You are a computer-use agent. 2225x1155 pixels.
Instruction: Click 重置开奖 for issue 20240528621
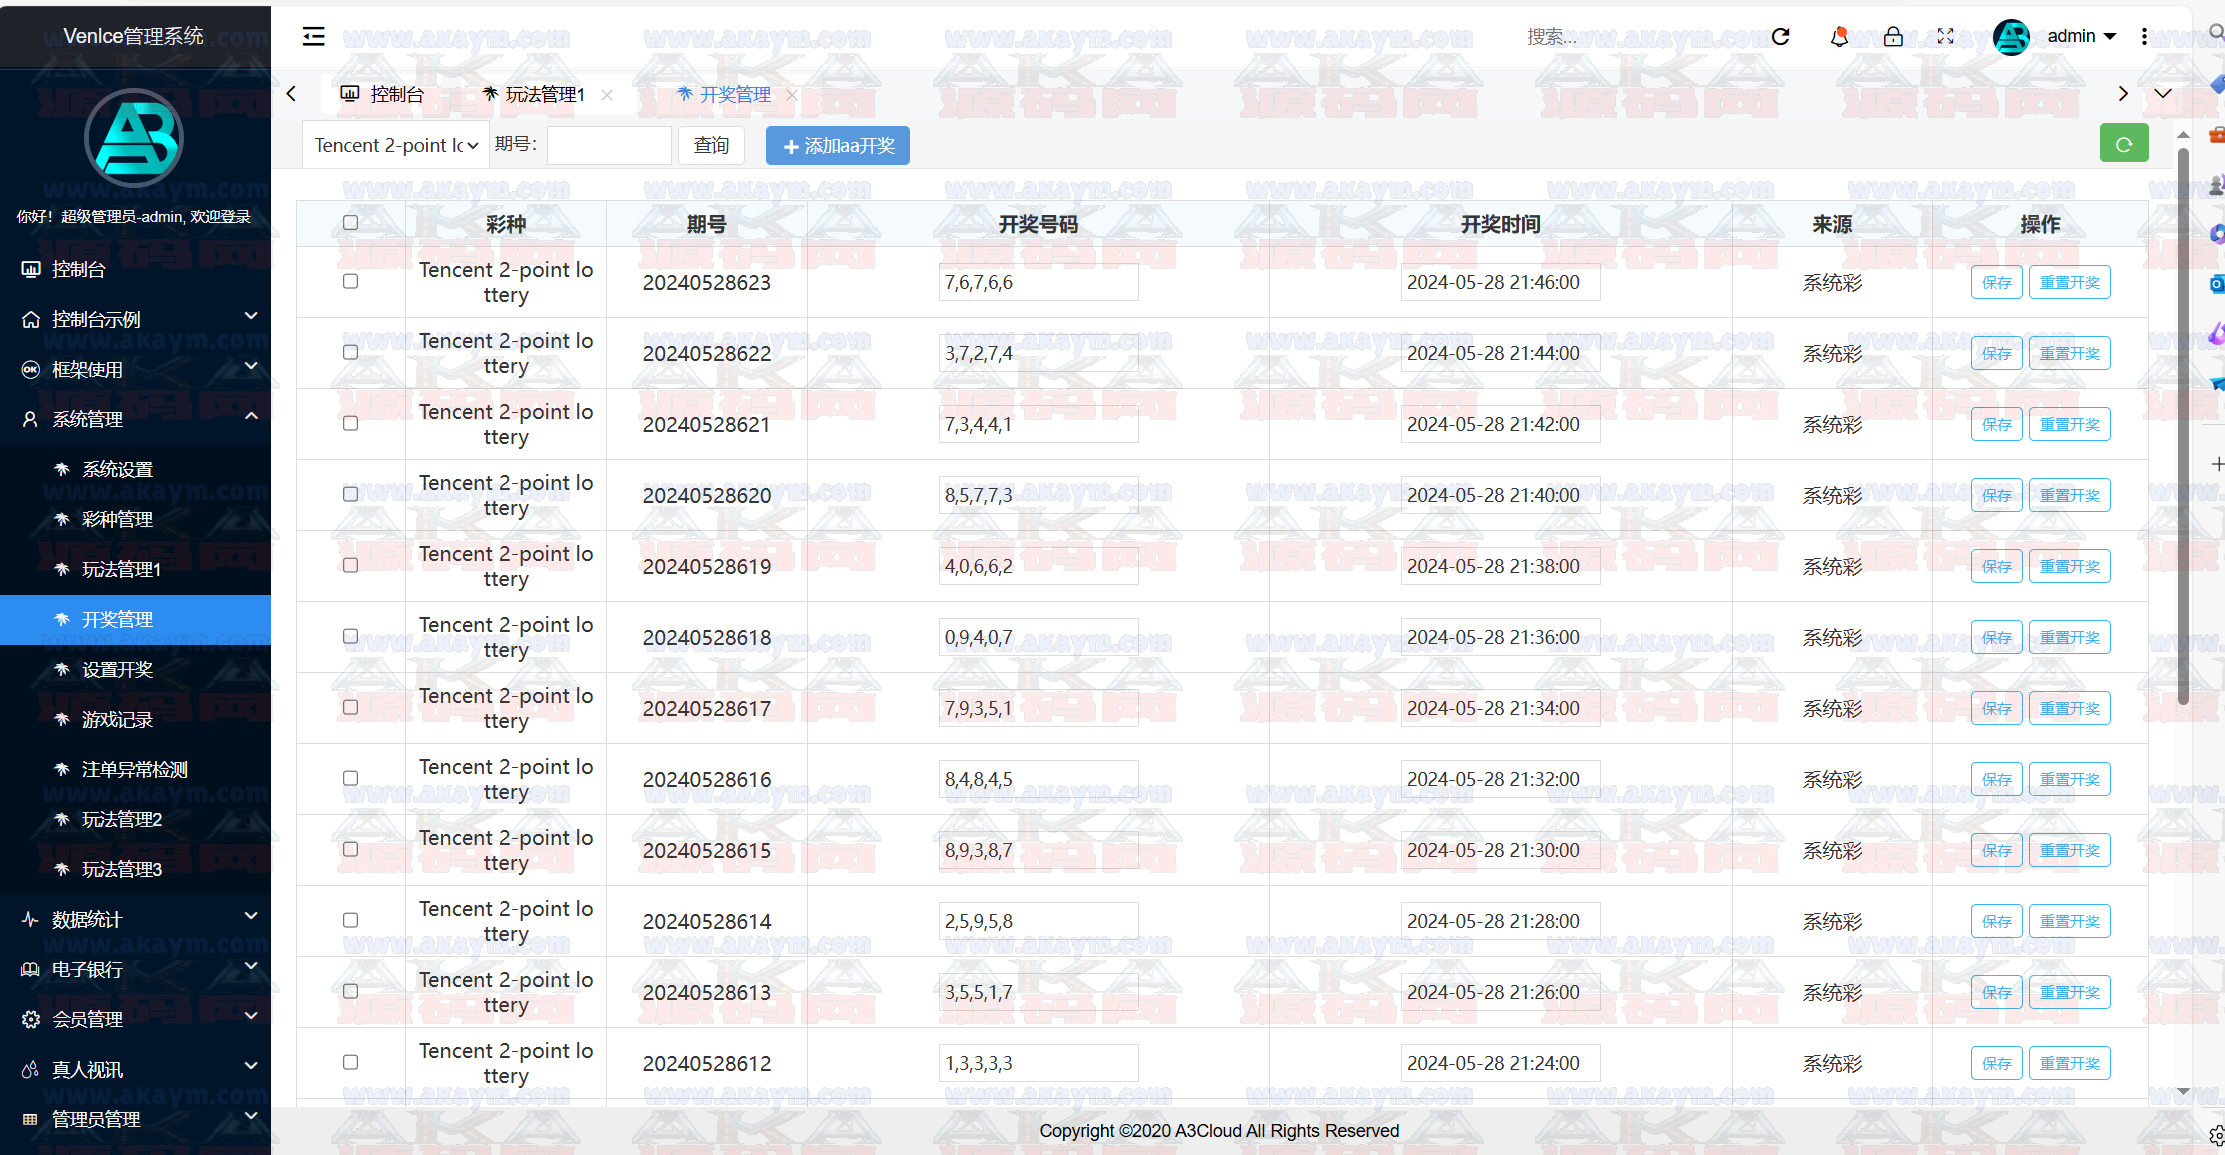point(2069,424)
